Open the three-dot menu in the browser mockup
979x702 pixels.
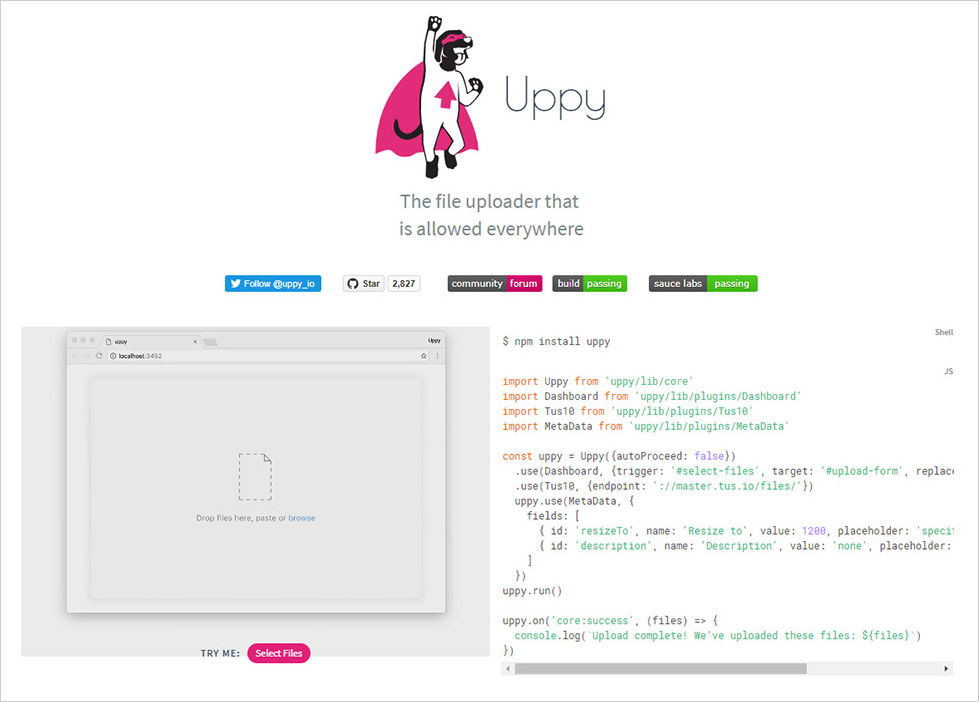(437, 354)
